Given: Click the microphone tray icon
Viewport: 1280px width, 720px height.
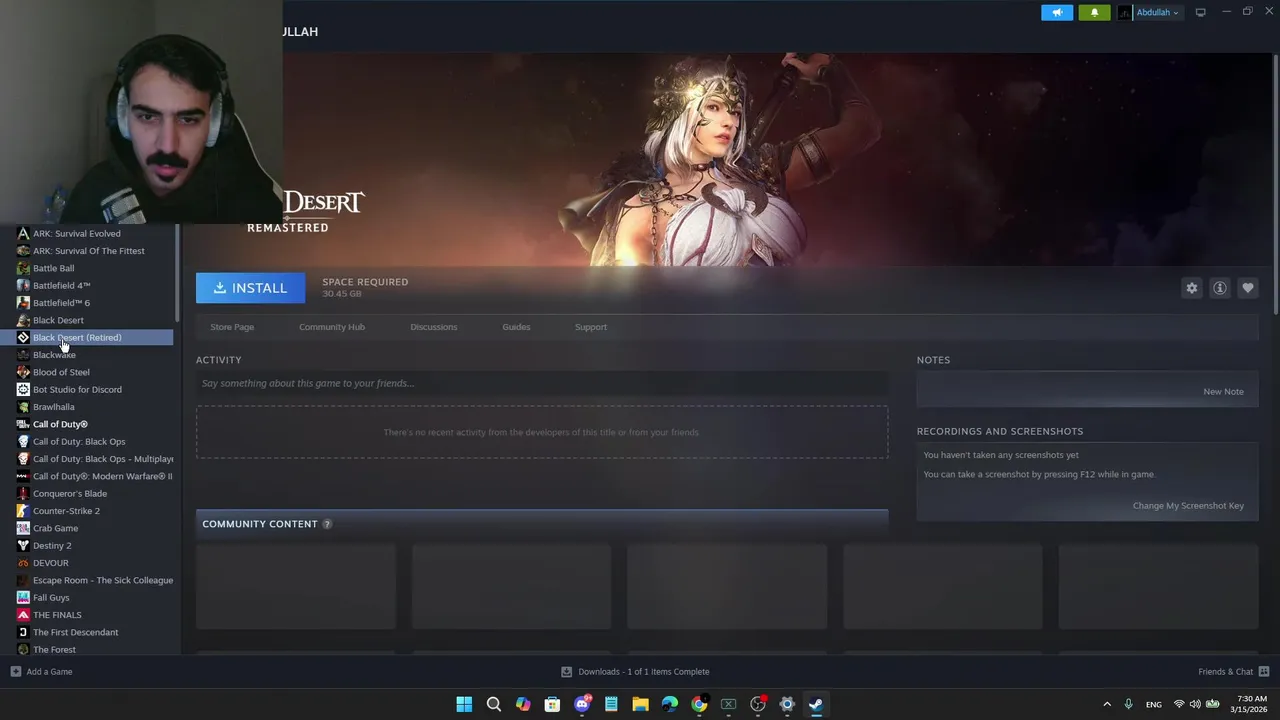Looking at the screenshot, I should click(x=1128, y=704).
